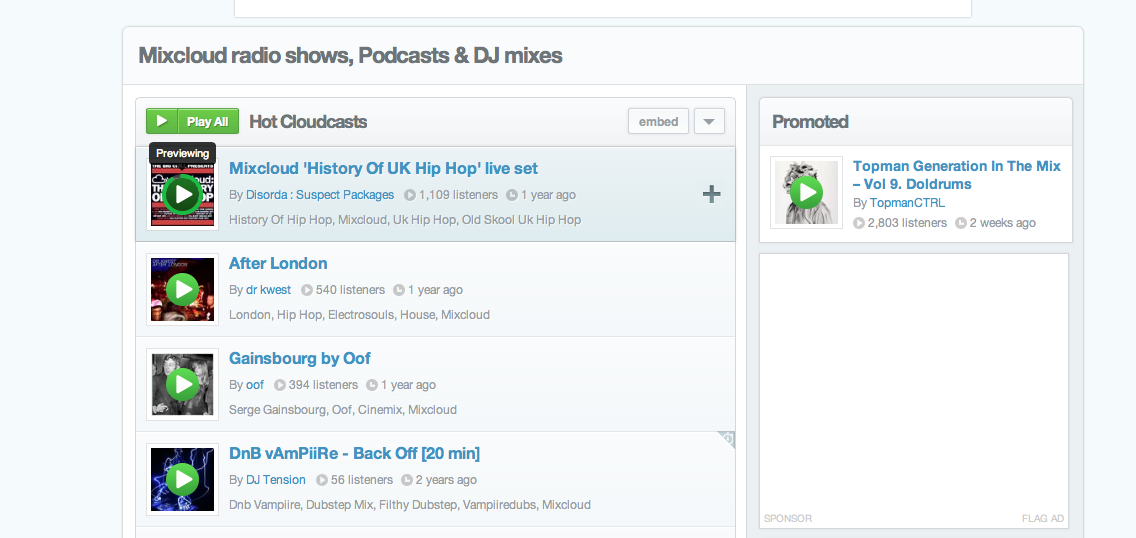Click the plus icon on UK Hip Hop row
This screenshot has width=1136, height=538.
point(711,194)
